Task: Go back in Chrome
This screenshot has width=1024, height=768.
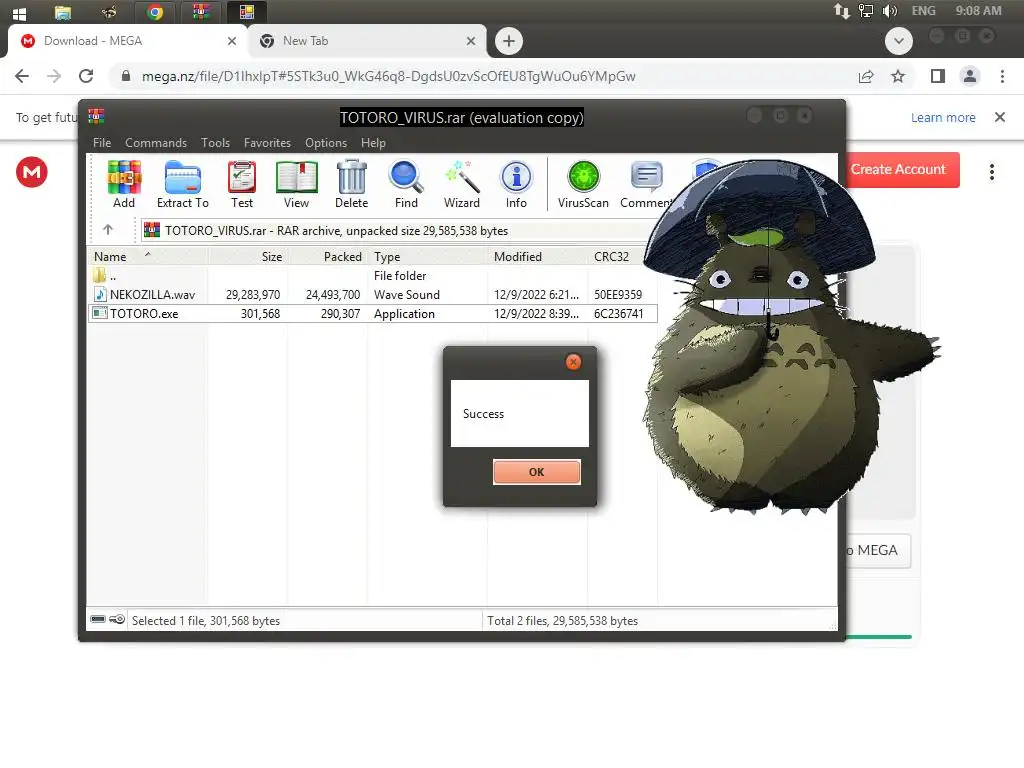Action: pos(22,76)
